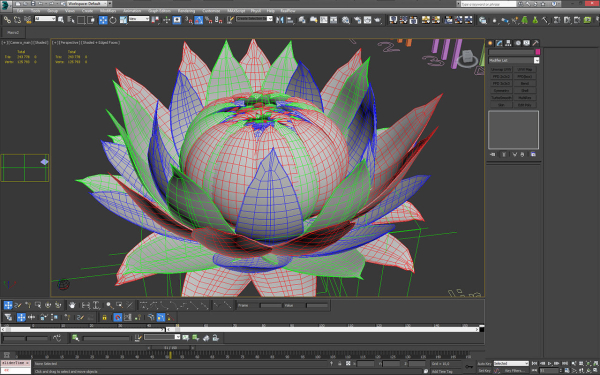This screenshot has height=375, width=600.
Task: Activate the Select and Rotate tool
Action: pos(113,20)
